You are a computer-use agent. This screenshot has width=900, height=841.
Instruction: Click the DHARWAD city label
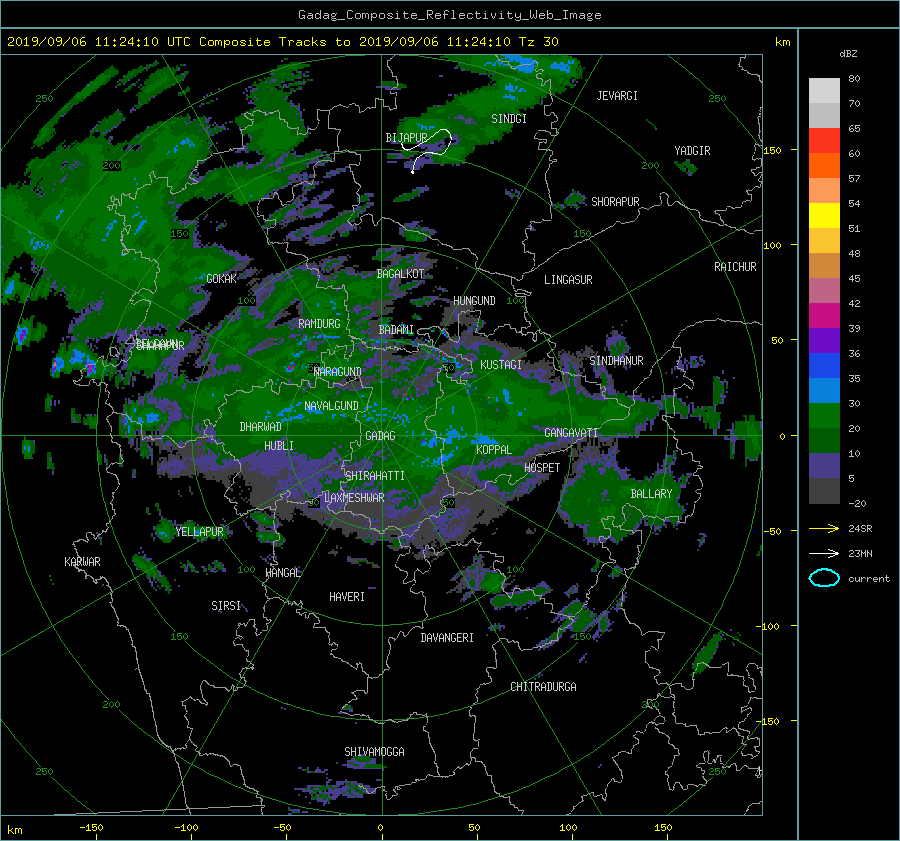coord(261,427)
